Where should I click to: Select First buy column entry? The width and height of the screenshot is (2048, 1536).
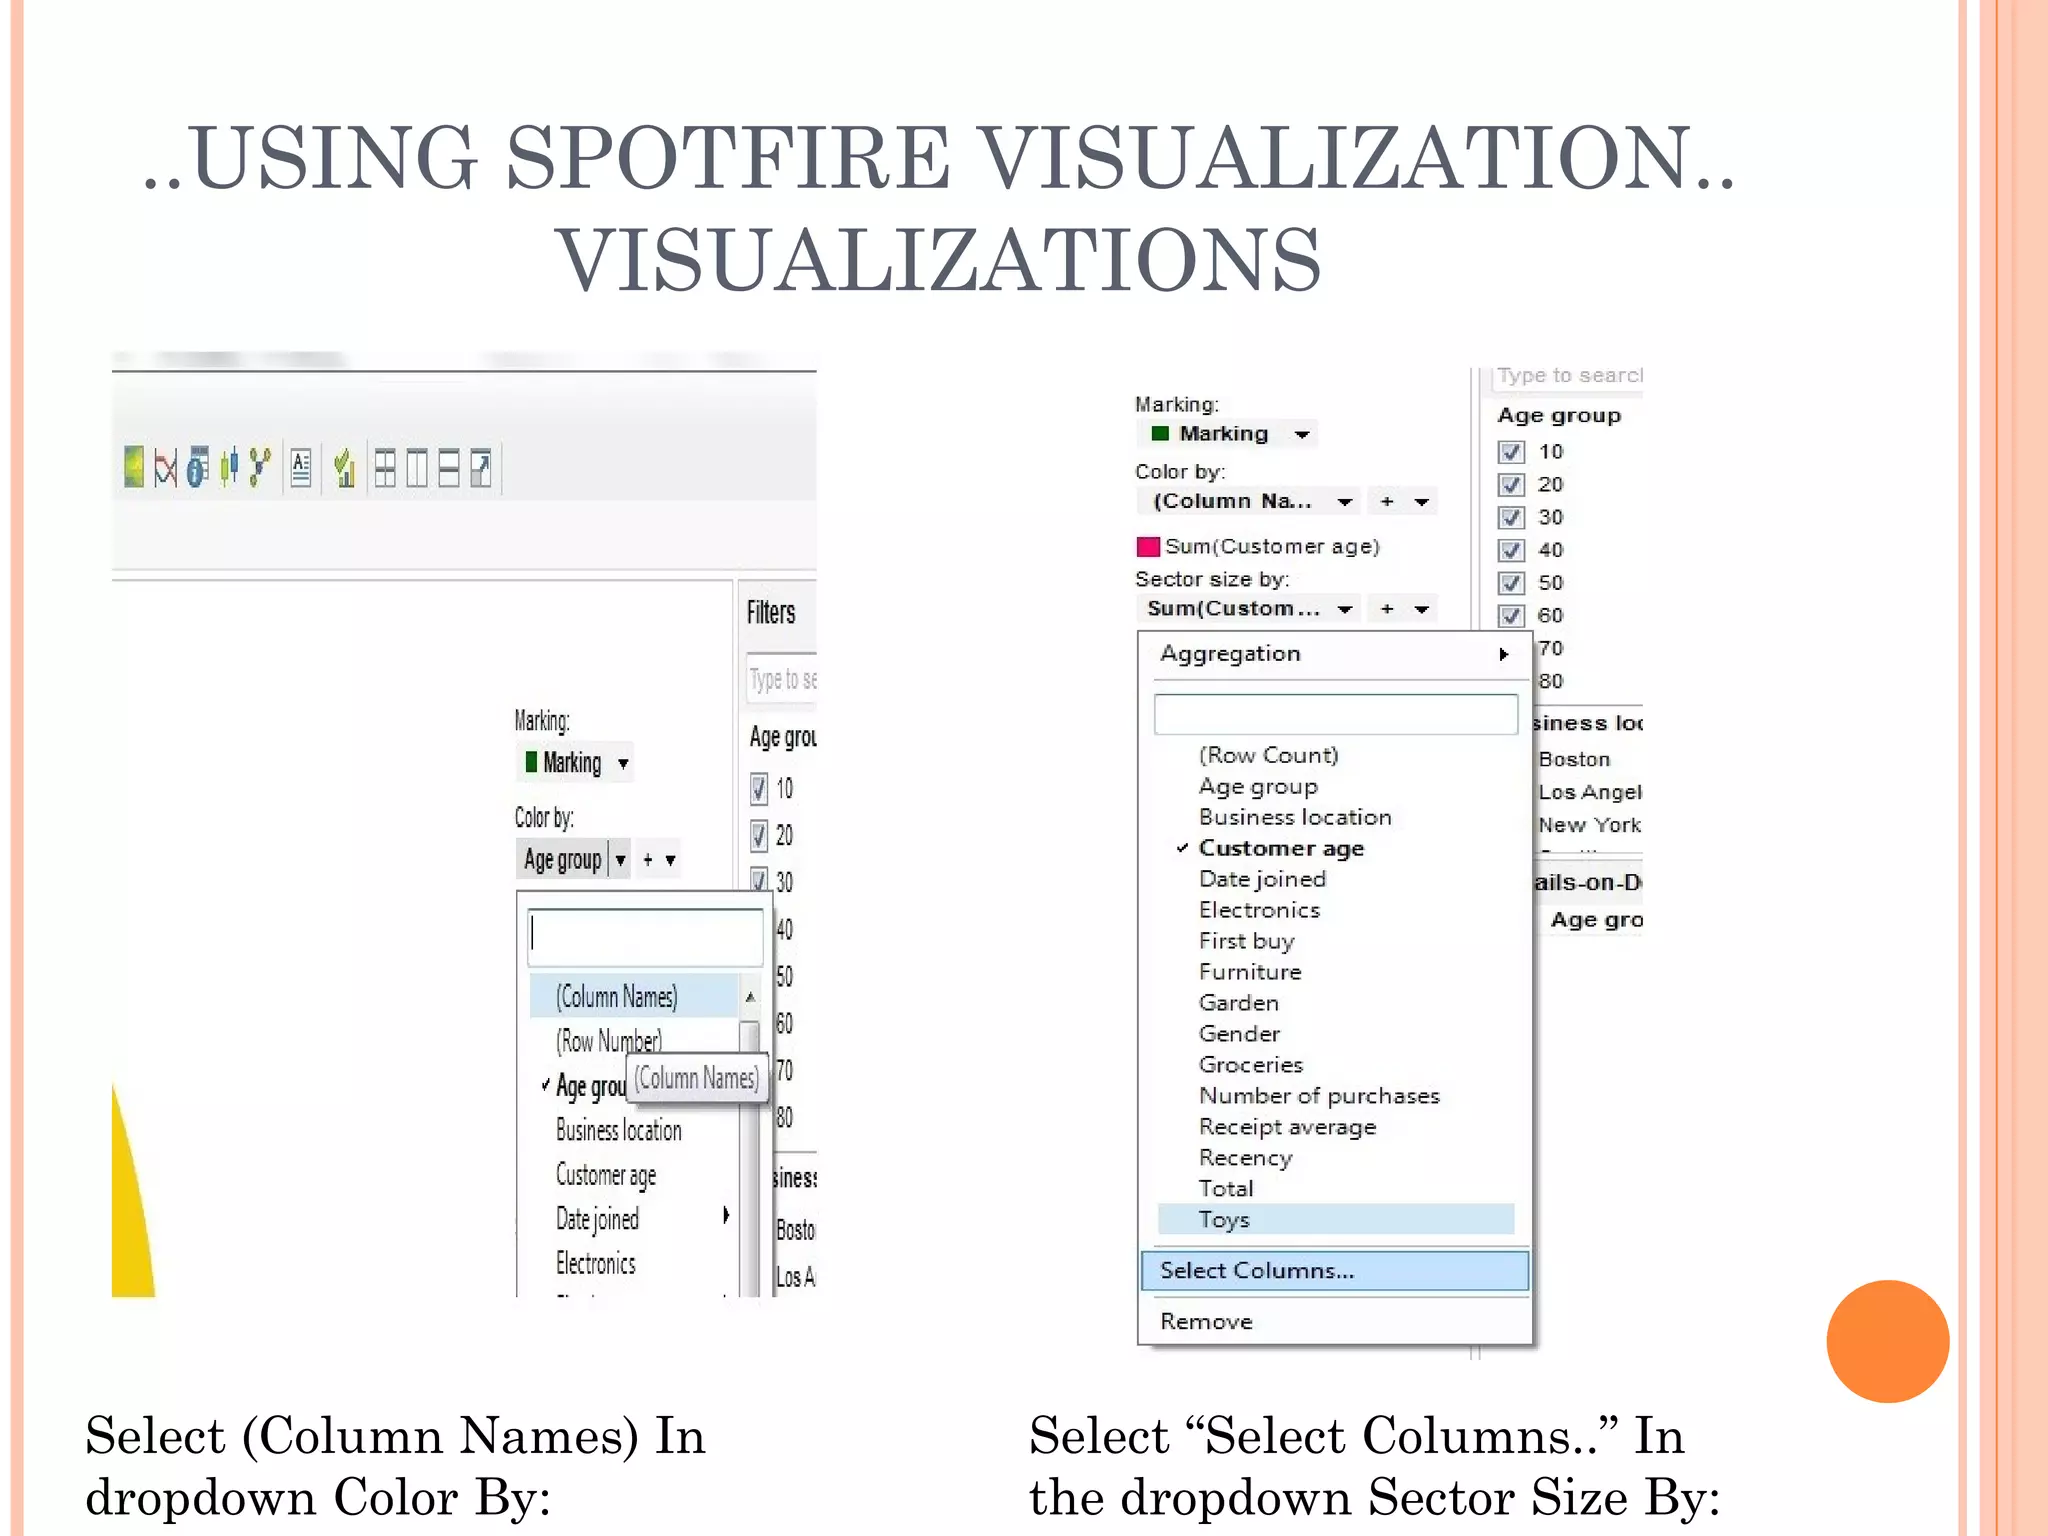(x=1246, y=941)
